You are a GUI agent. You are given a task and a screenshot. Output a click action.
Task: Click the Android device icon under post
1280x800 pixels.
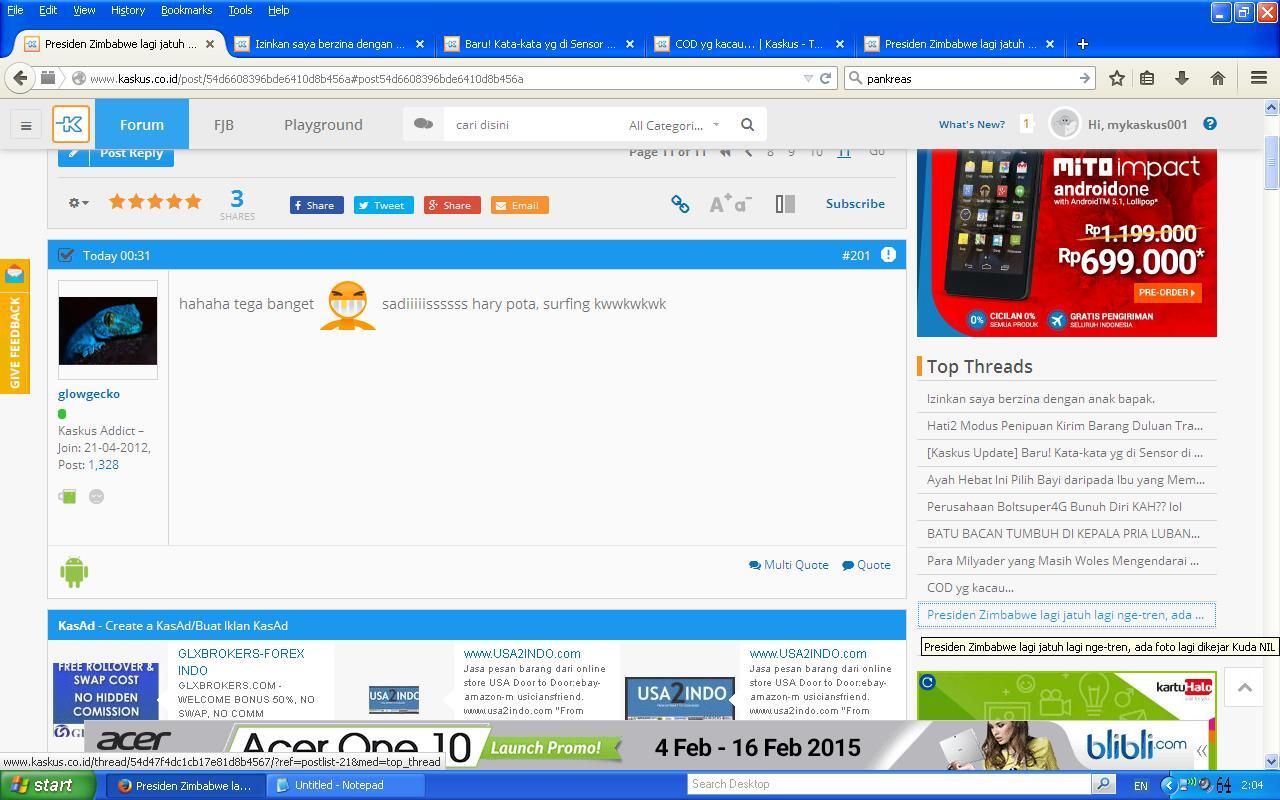coord(74,572)
